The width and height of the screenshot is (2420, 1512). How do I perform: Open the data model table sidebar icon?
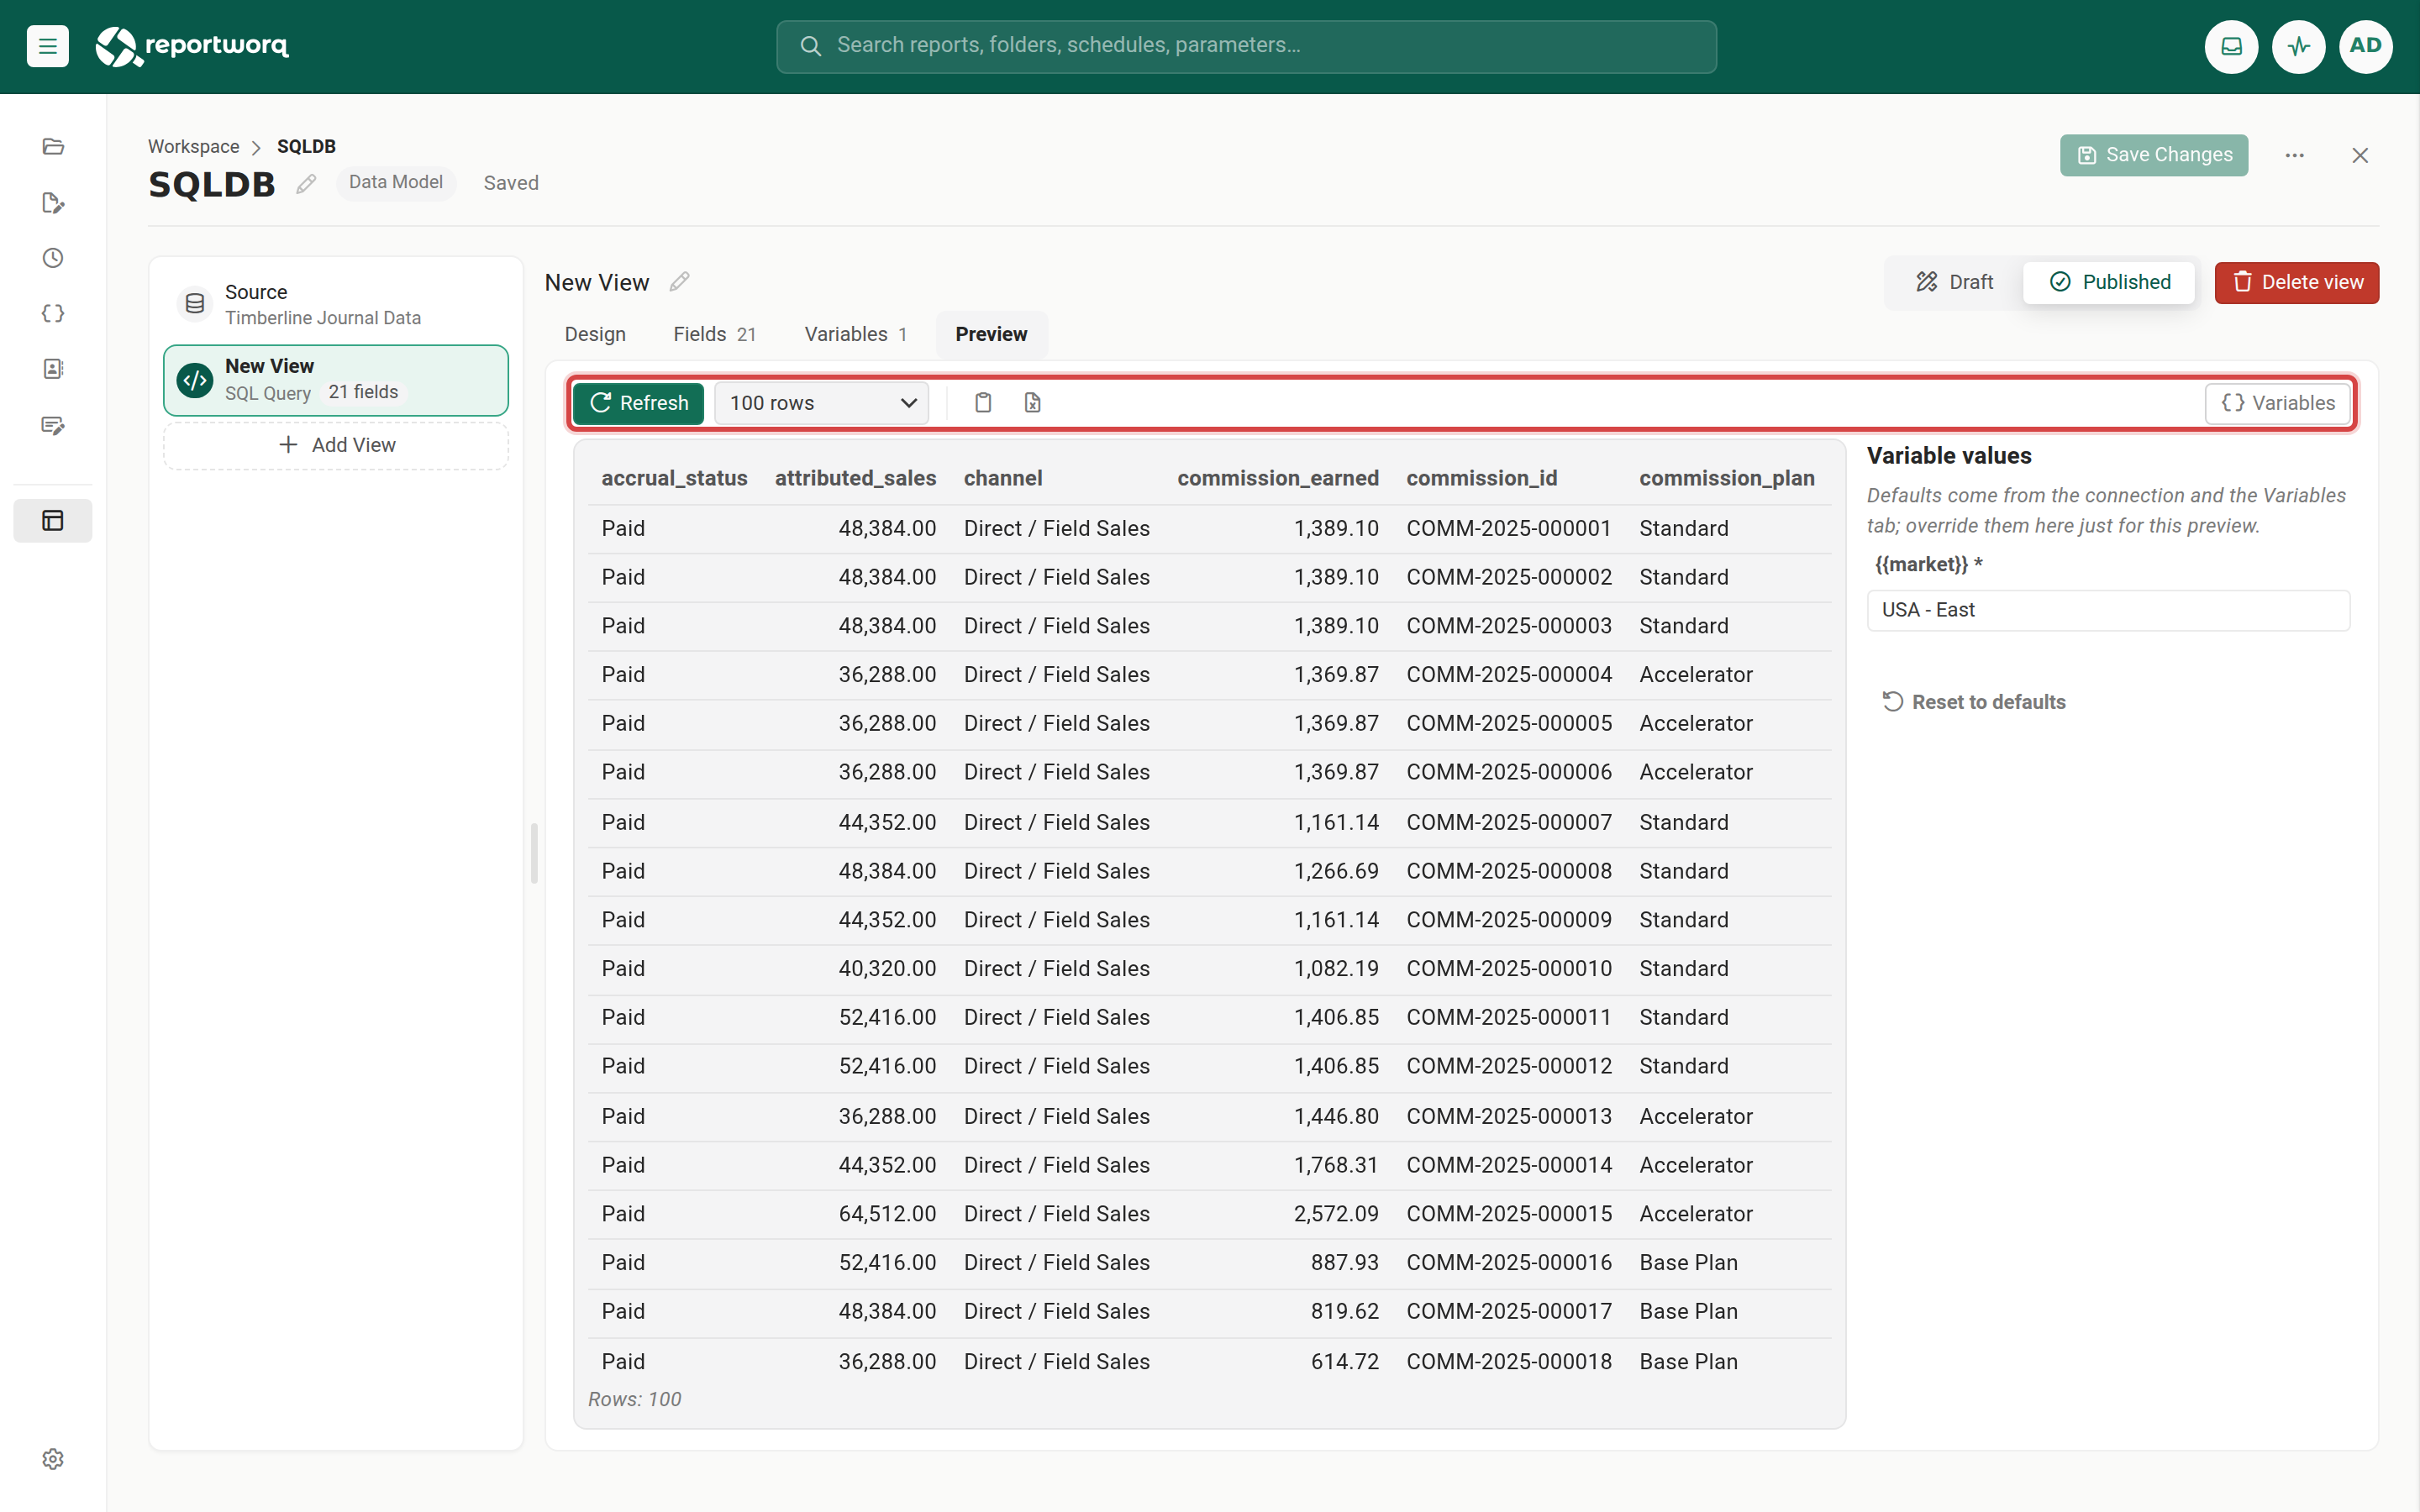coord(53,520)
